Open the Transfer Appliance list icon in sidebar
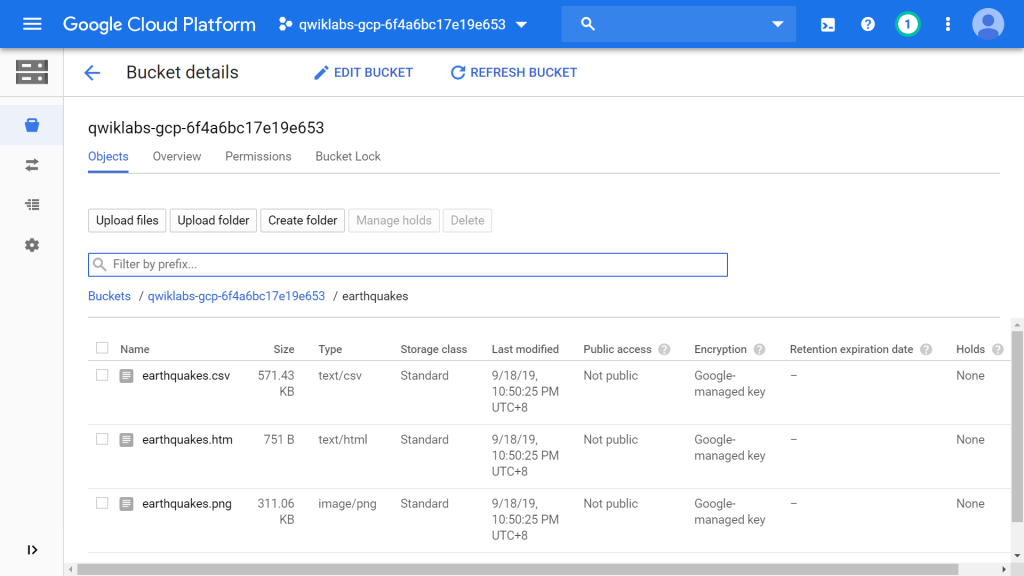1024x576 pixels. point(32,204)
